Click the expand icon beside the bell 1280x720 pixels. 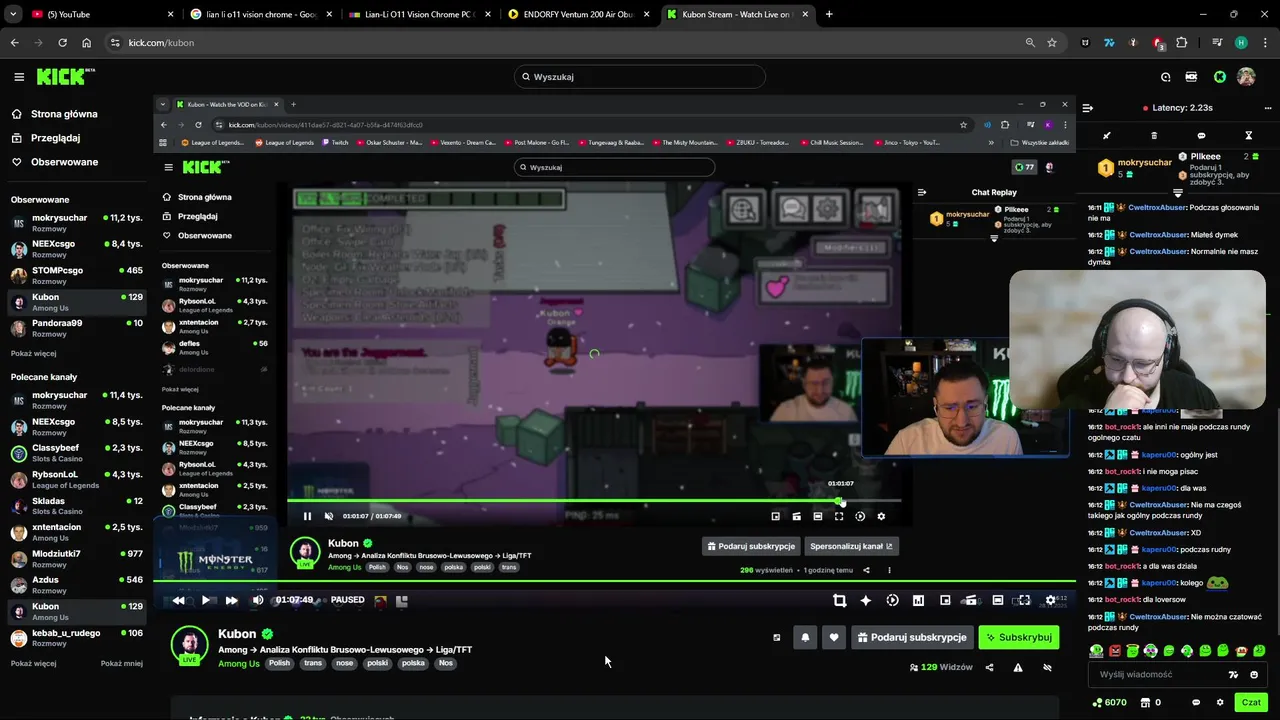pos(777,637)
